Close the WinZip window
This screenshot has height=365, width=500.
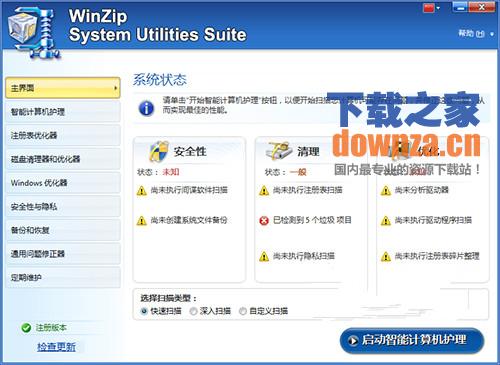pos(482,7)
